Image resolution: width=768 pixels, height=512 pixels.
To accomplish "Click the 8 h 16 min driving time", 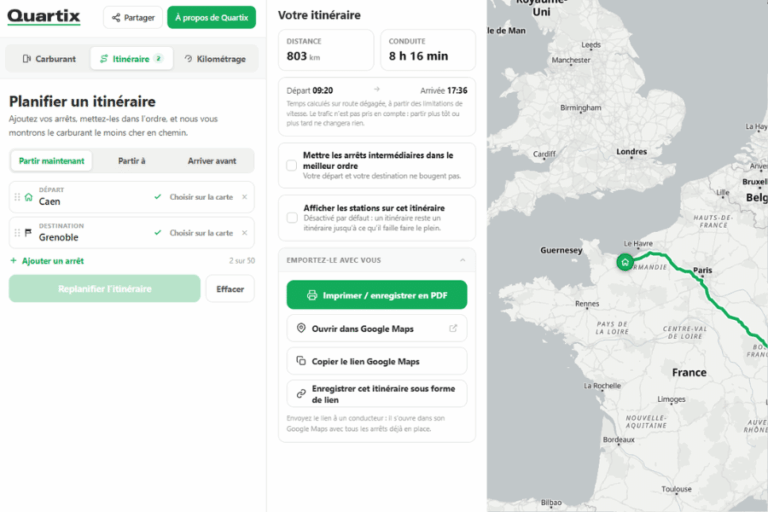I will (x=418, y=56).
